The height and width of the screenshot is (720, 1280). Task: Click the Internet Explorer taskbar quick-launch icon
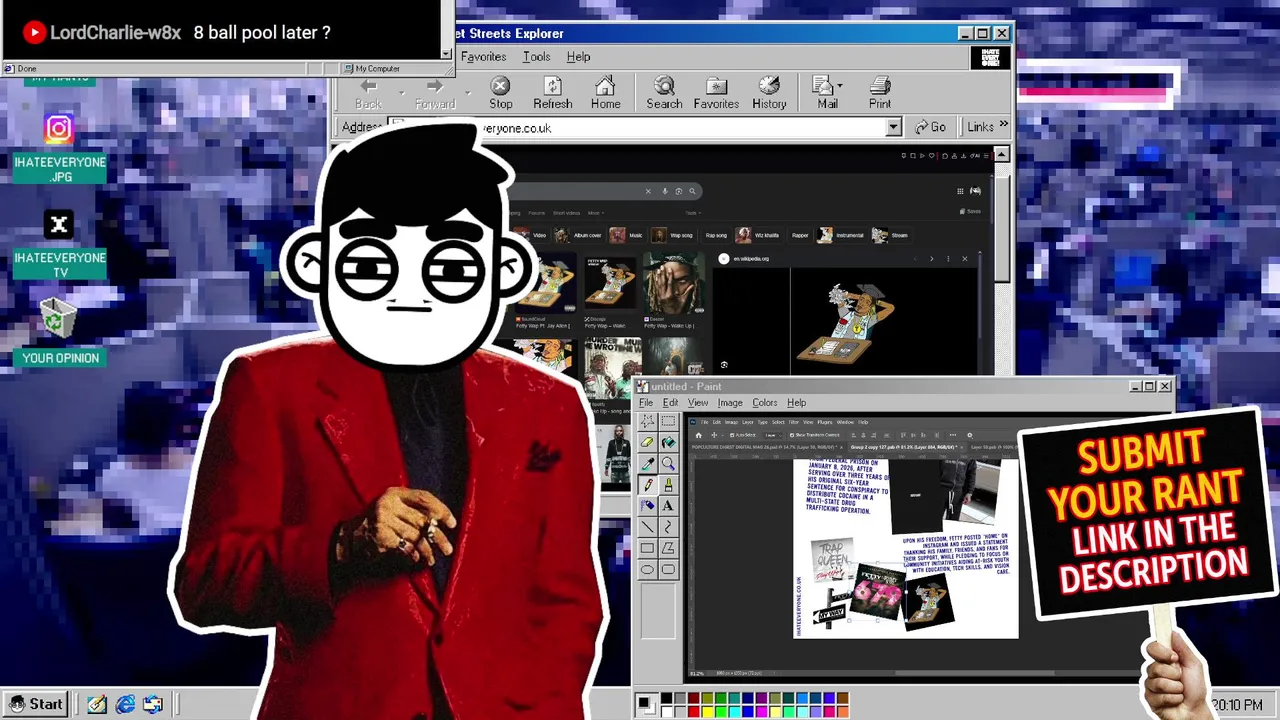point(125,704)
